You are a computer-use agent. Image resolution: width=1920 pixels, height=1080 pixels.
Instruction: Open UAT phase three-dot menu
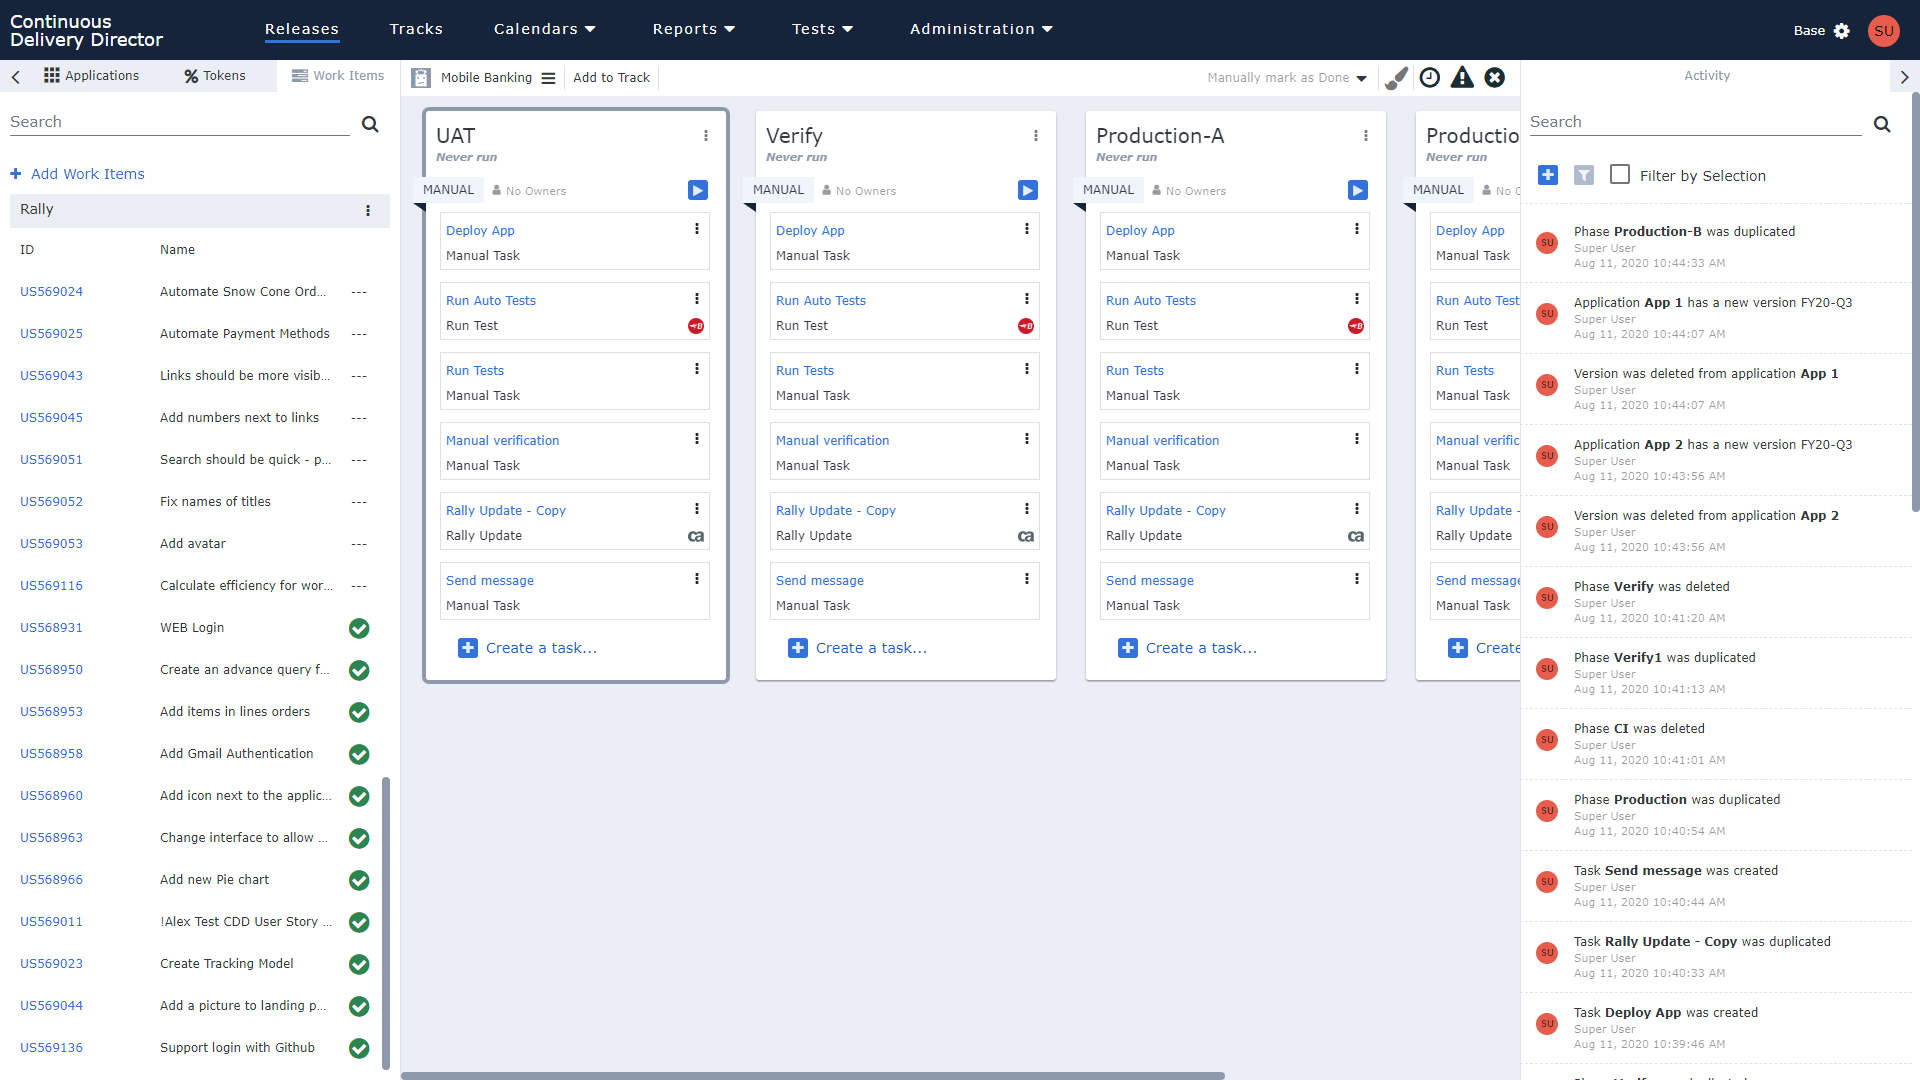click(706, 136)
